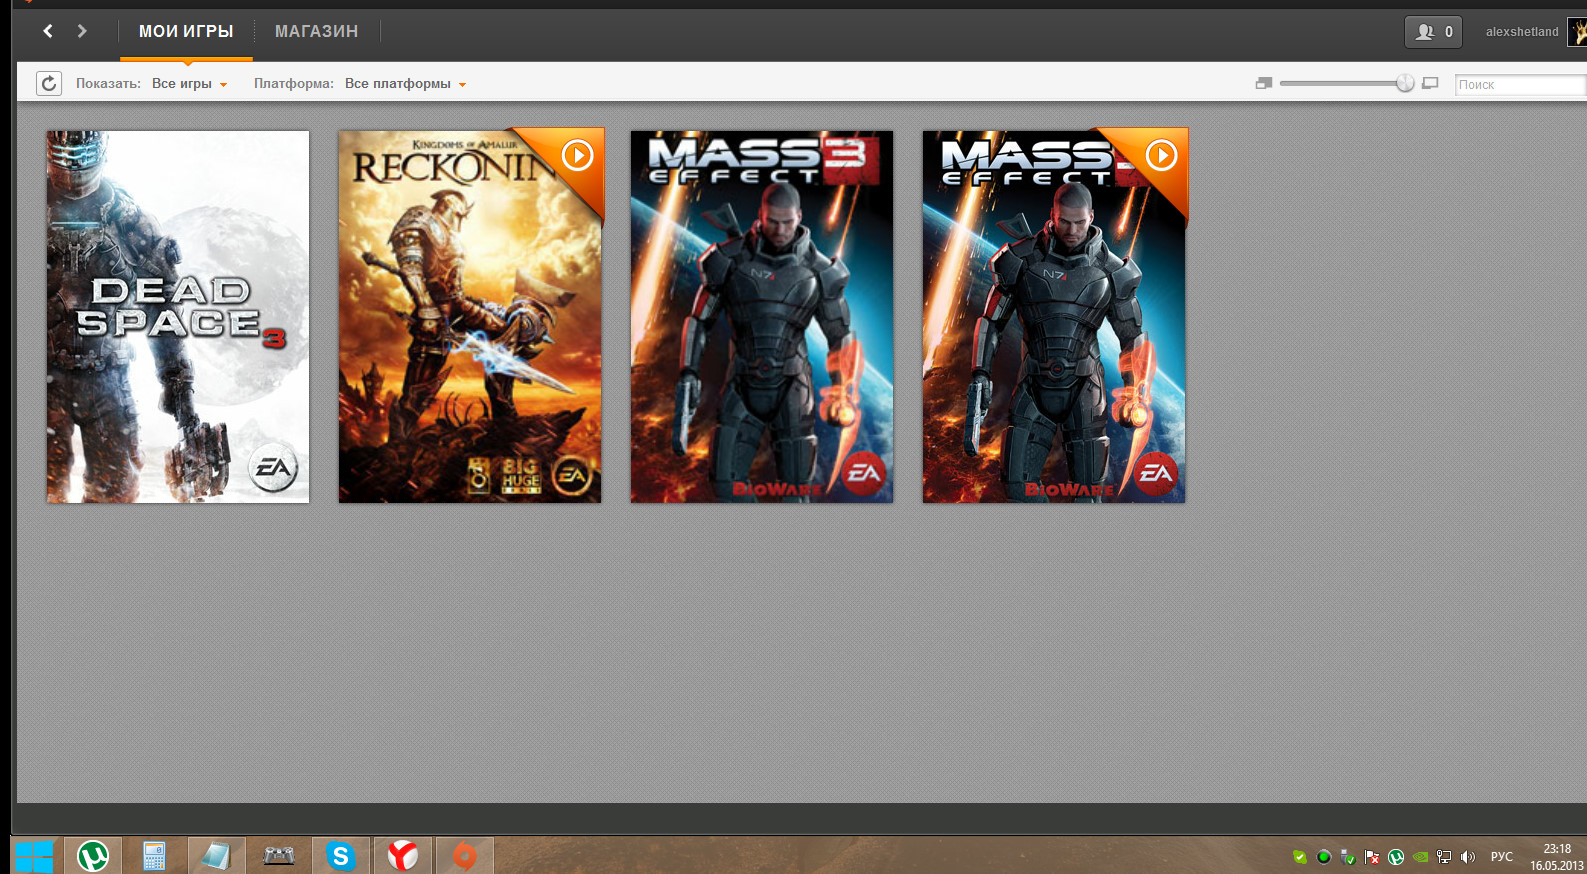Open the network connection tray icon

pyautogui.click(x=1444, y=857)
